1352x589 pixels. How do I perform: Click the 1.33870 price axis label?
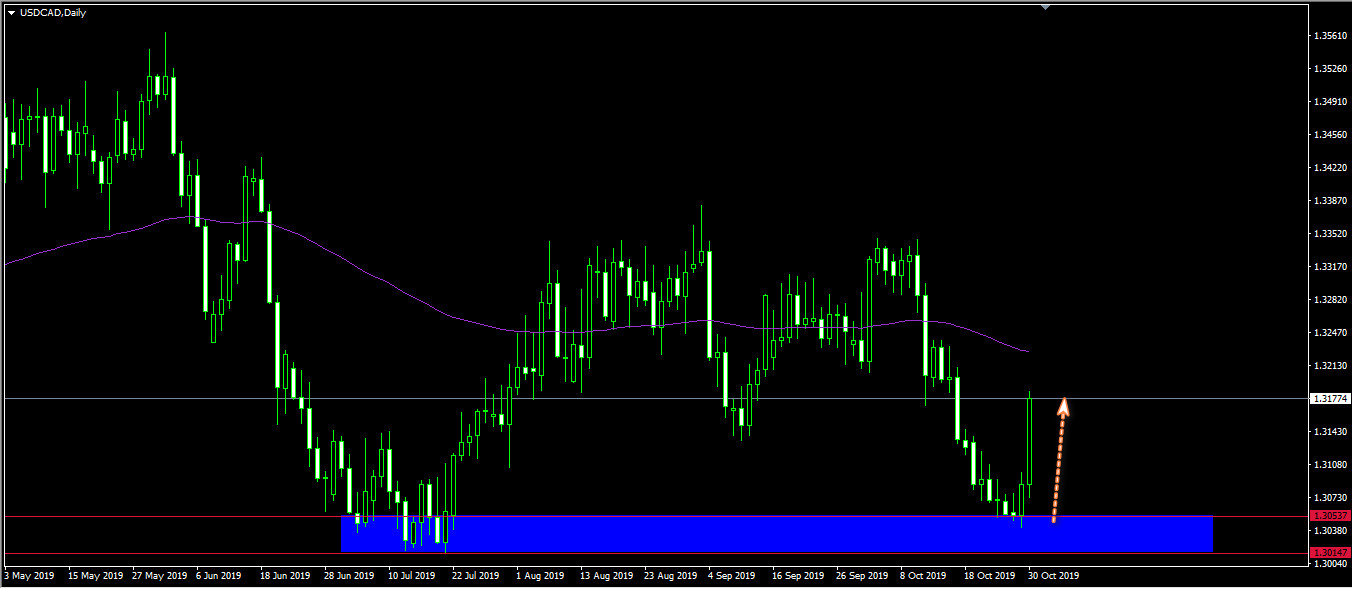pyautogui.click(x=1330, y=201)
